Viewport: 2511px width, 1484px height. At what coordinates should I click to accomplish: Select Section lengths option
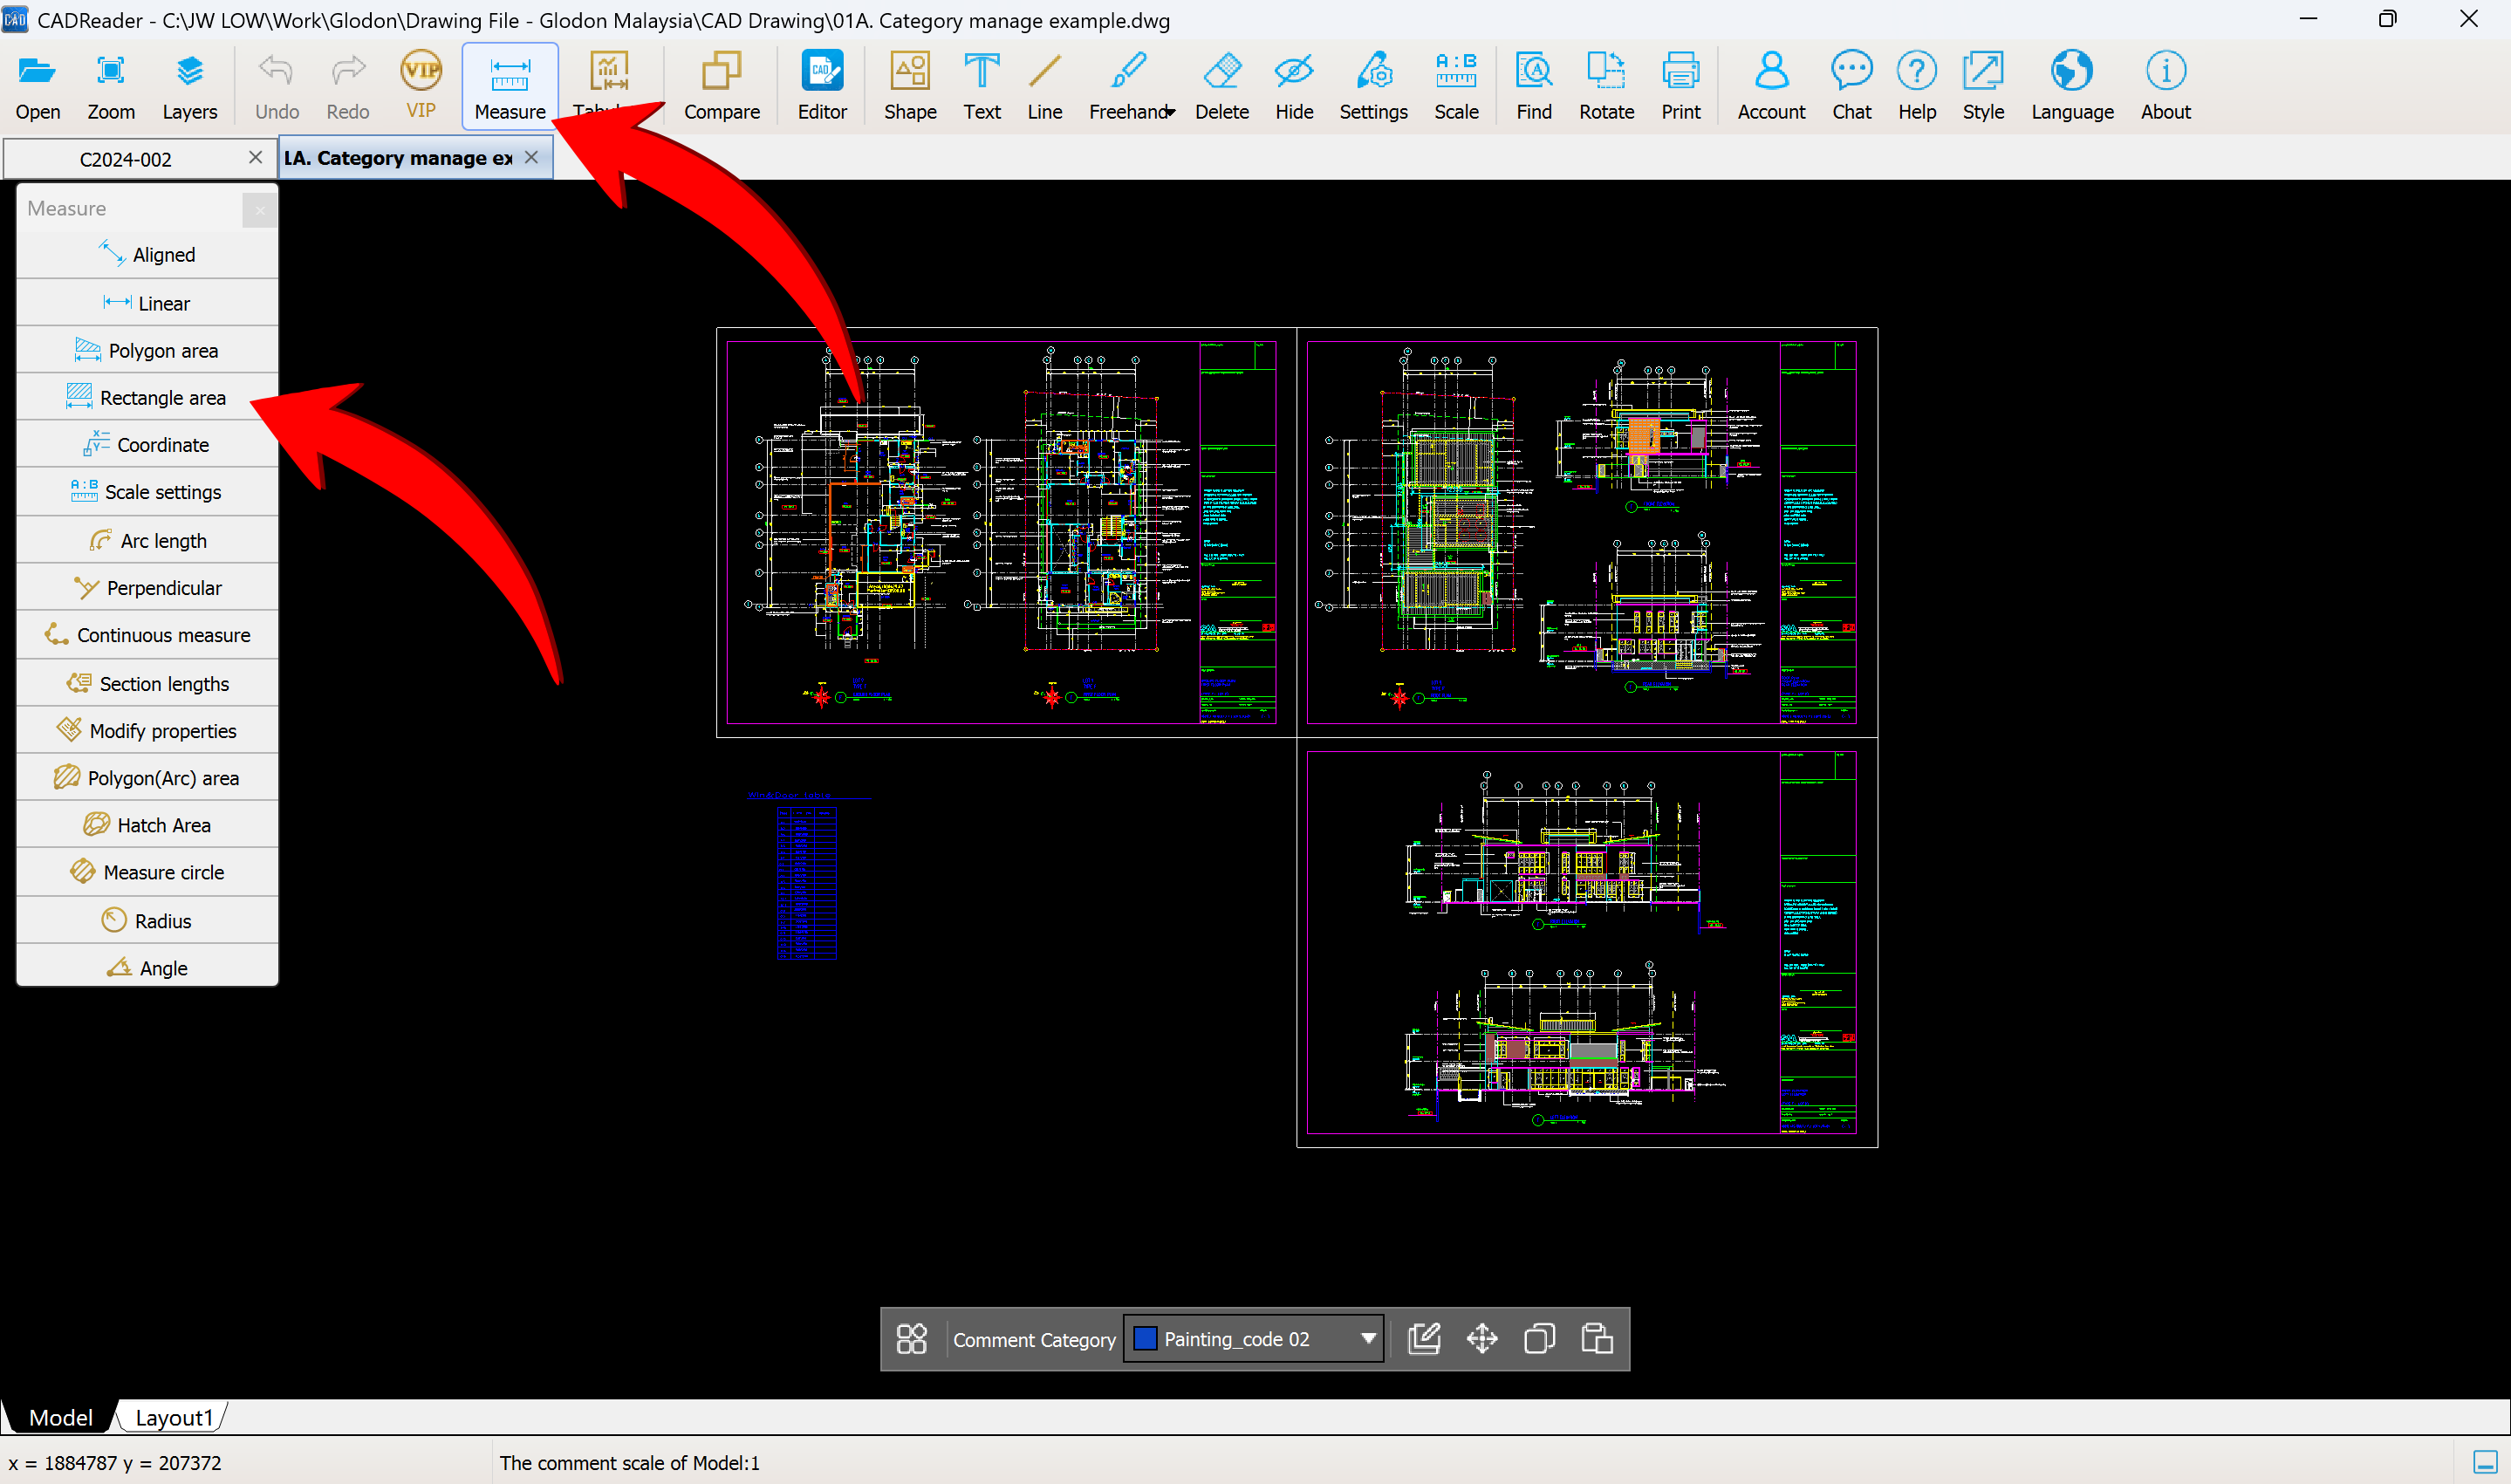point(147,683)
